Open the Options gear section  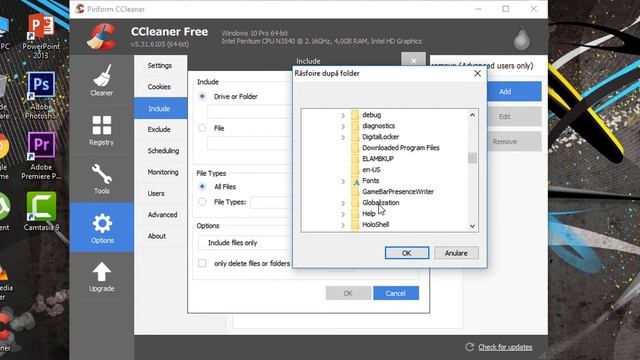102,227
